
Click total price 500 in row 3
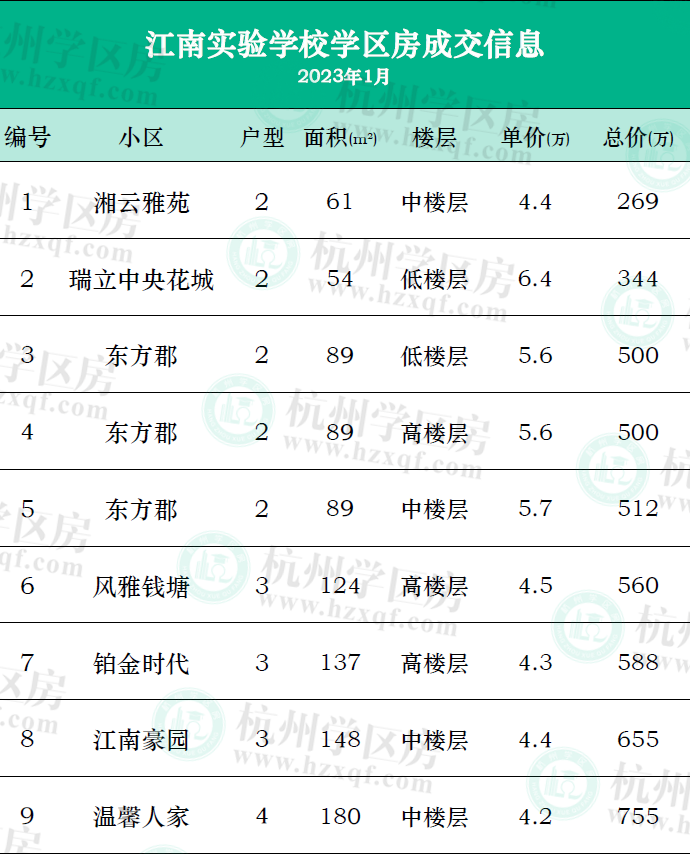pyautogui.click(x=638, y=356)
